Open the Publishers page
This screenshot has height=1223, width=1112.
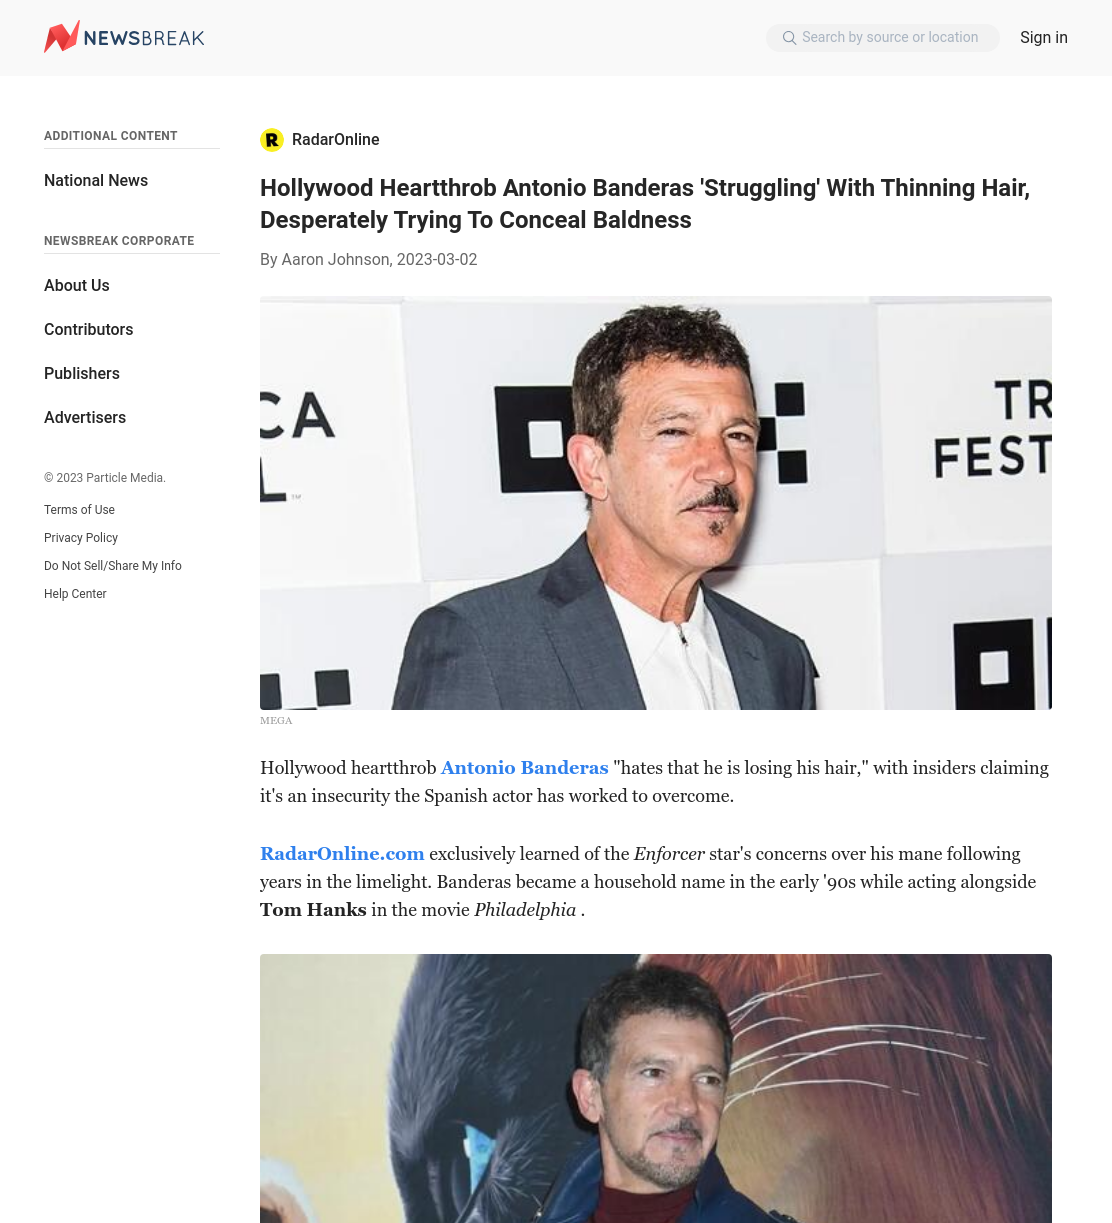coord(82,374)
